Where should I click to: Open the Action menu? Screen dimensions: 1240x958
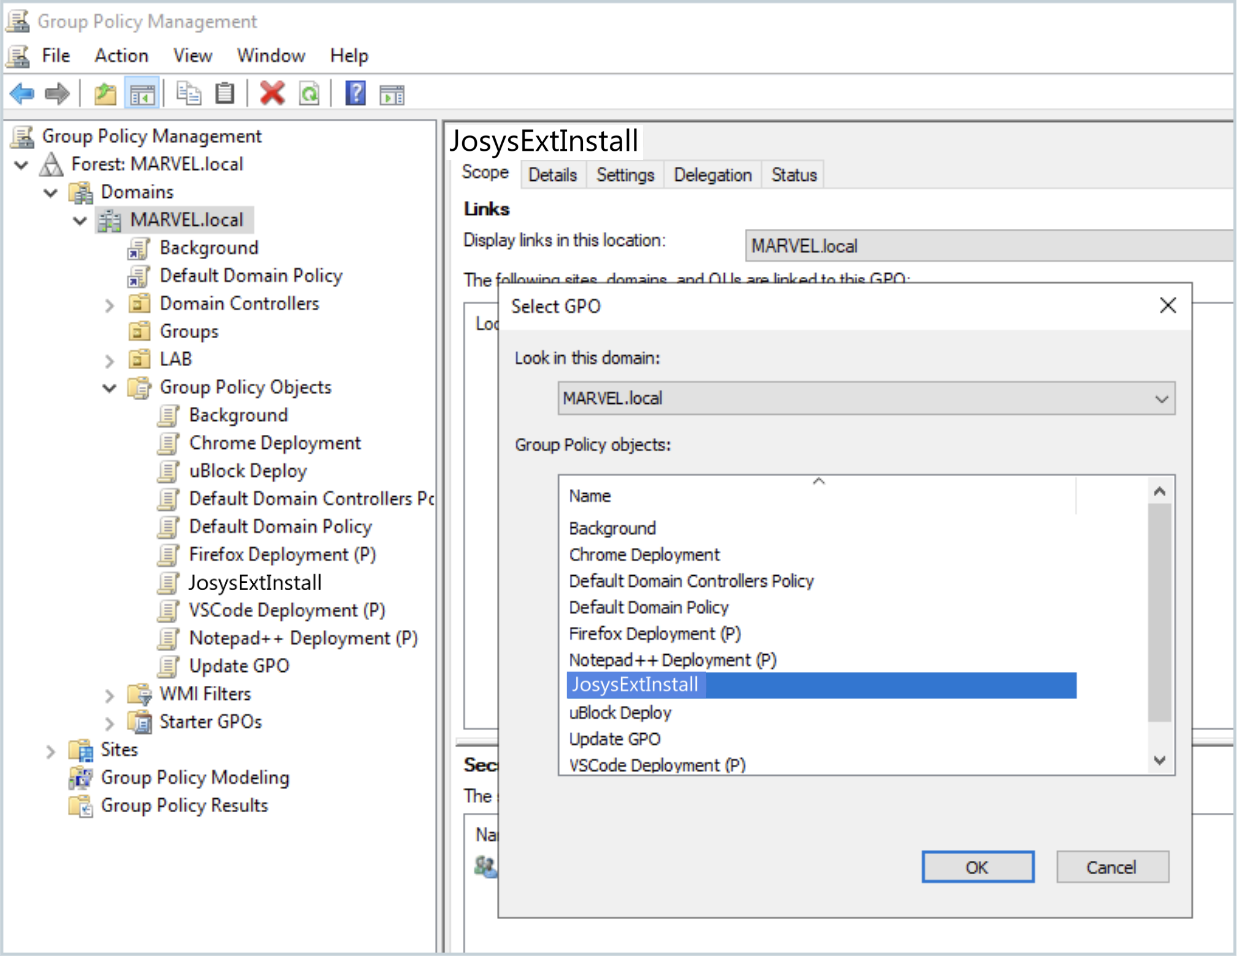(x=121, y=56)
